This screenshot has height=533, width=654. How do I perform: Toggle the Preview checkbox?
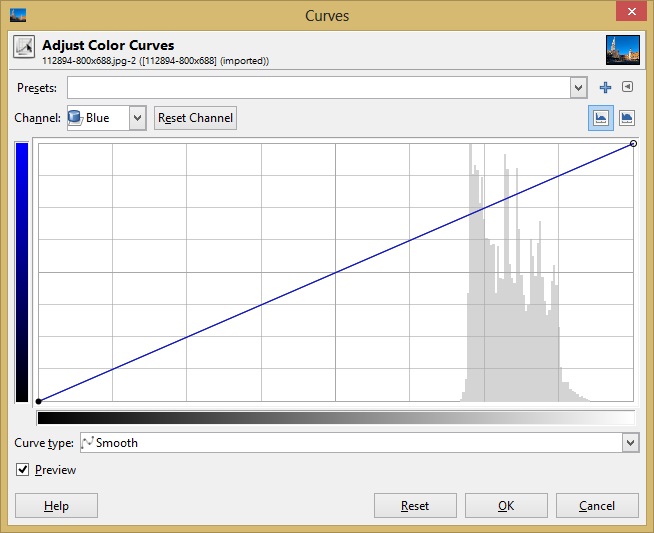pos(23,470)
